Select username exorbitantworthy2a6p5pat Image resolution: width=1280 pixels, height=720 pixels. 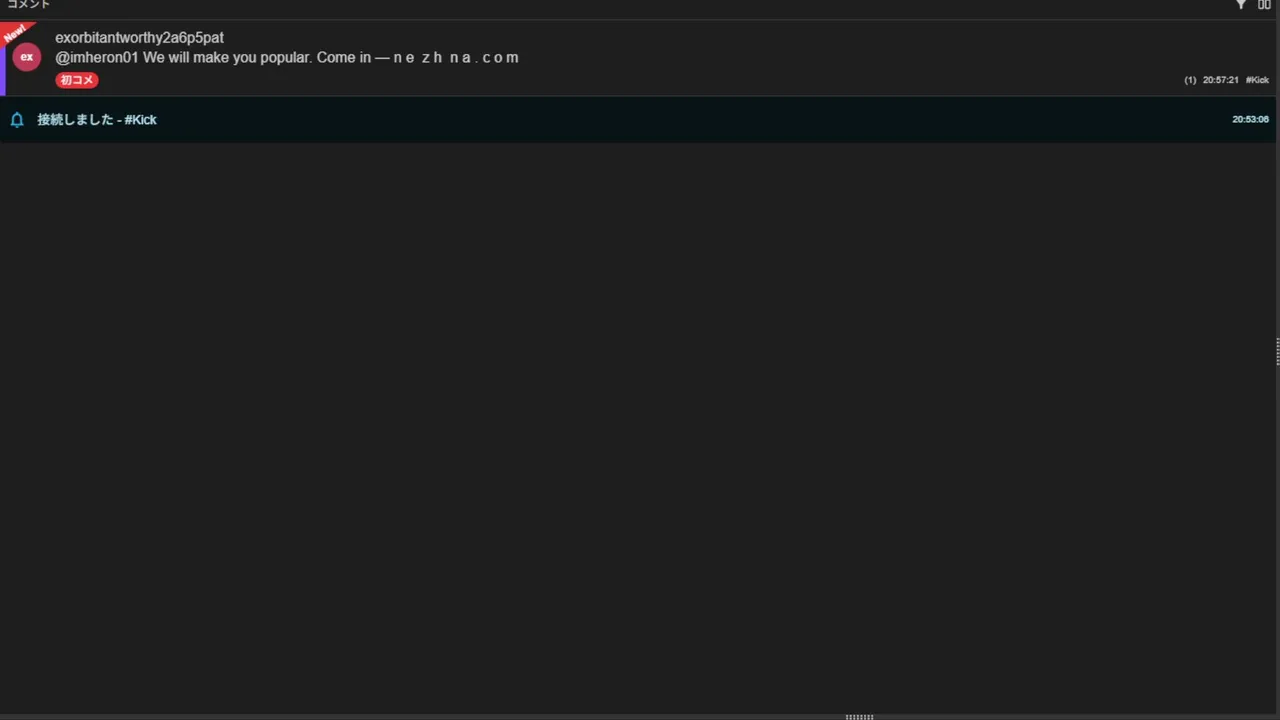[139, 38]
